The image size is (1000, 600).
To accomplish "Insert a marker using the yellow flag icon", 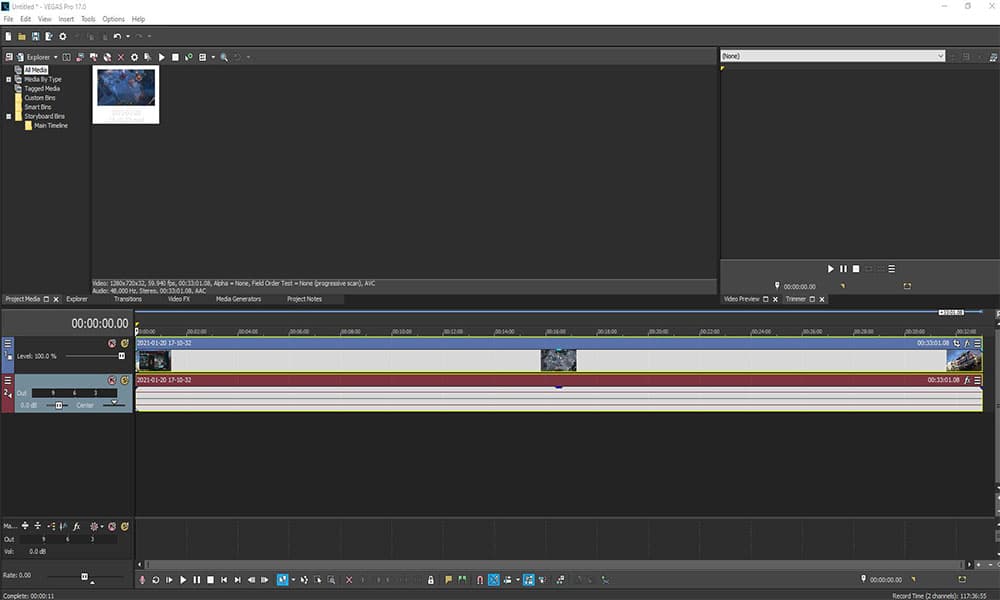I will pyautogui.click(x=448, y=580).
